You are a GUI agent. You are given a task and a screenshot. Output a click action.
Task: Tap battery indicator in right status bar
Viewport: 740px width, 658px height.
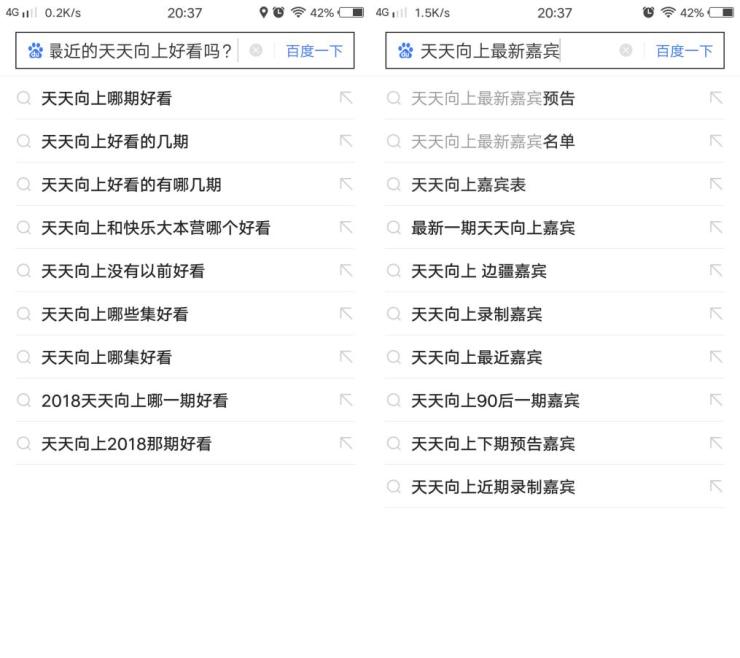(x=721, y=12)
